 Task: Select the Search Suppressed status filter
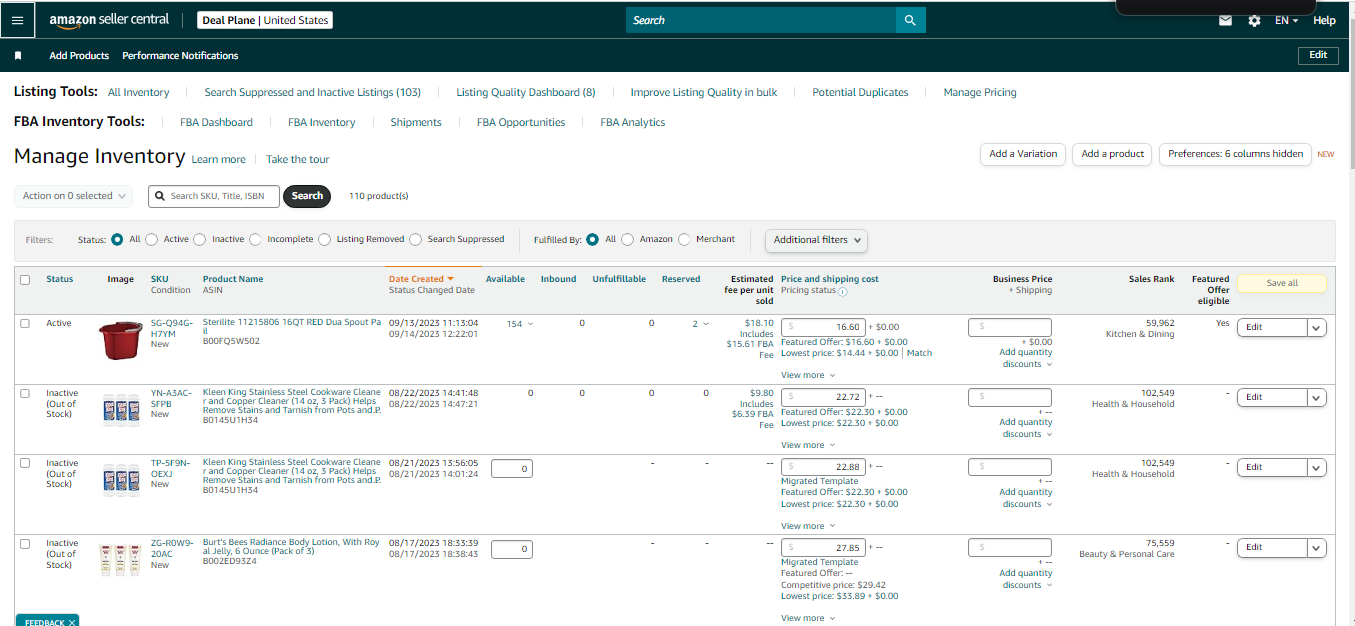pos(416,239)
